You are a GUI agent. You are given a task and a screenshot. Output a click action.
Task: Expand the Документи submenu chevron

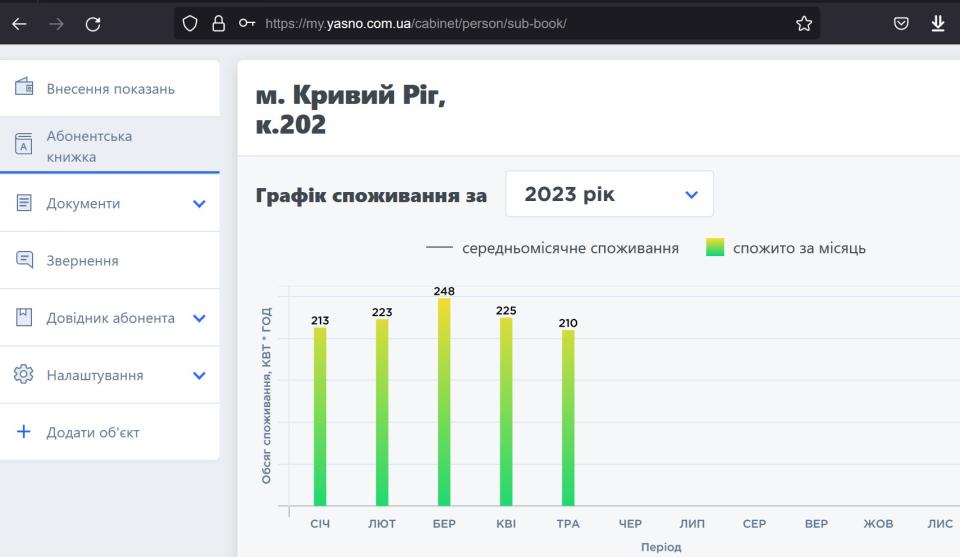[x=199, y=204]
